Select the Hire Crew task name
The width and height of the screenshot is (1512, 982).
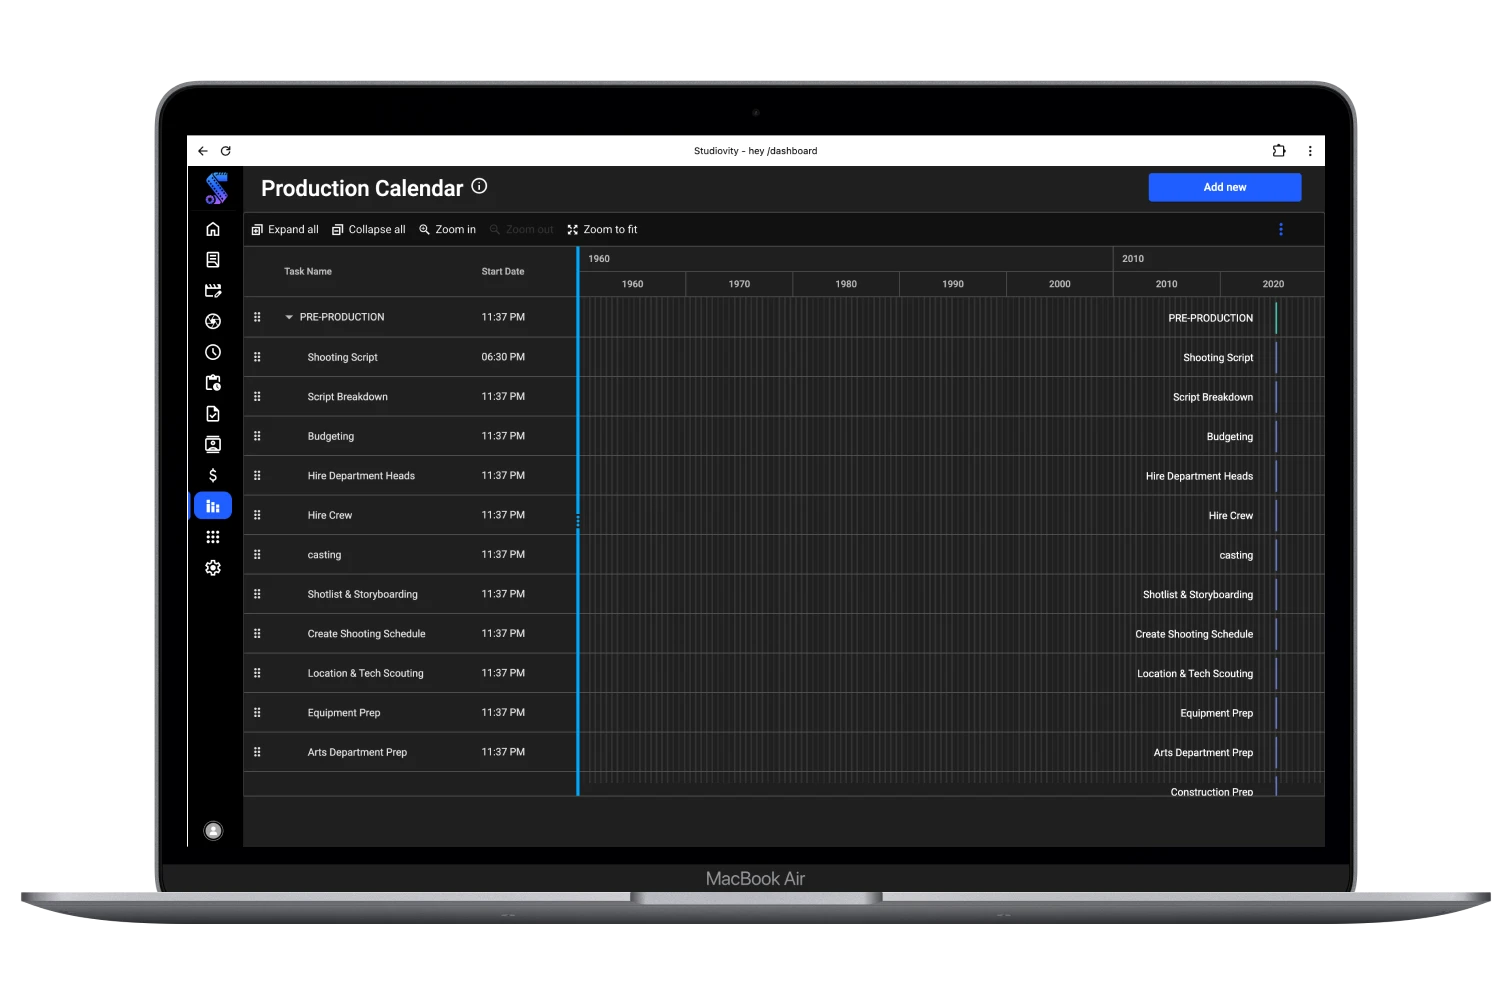tap(330, 515)
